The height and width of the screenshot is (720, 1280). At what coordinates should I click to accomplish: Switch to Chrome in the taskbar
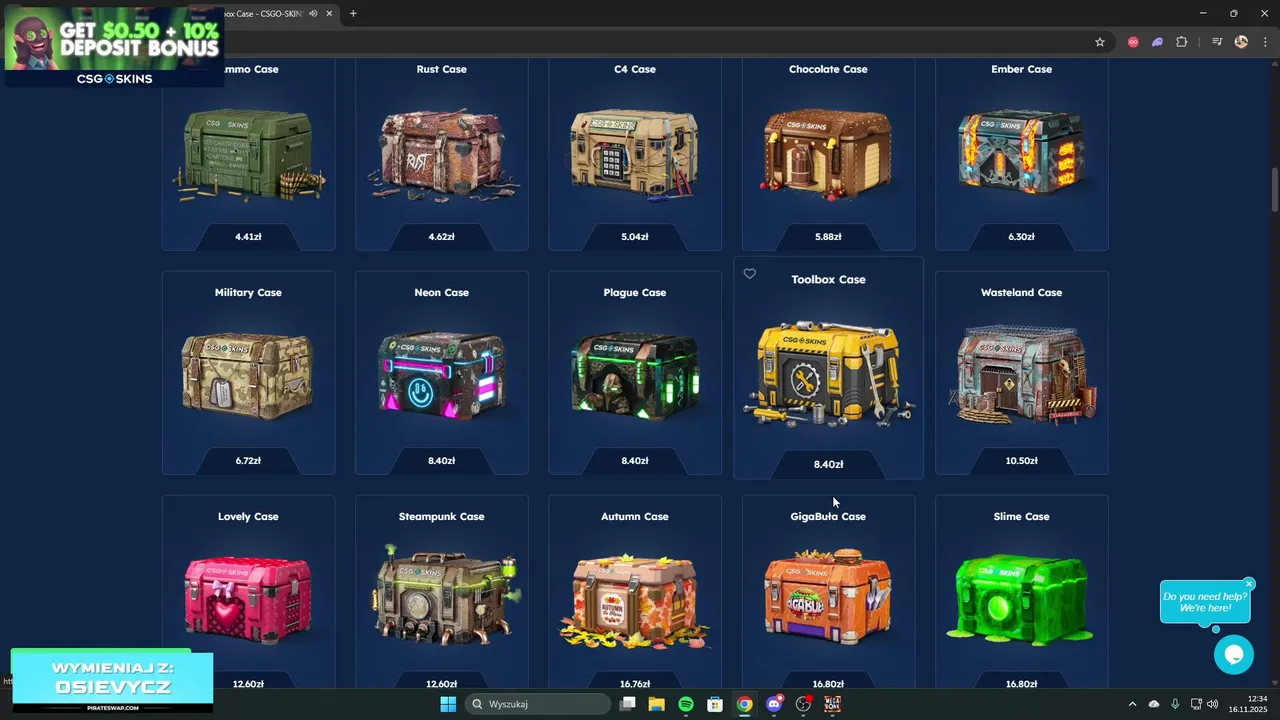click(745, 704)
